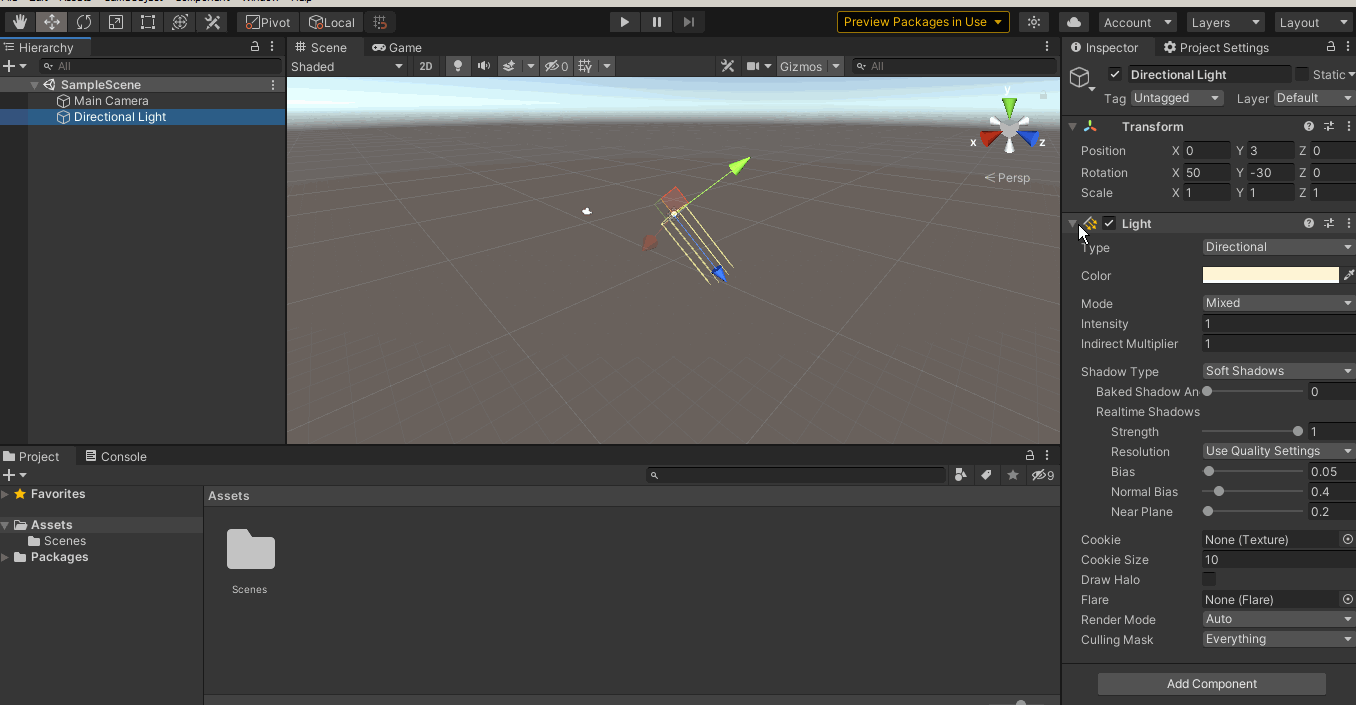The height and width of the screenshot is (705, 1356).
Task: Open the light Color swatch
Action: point(1270,275)
